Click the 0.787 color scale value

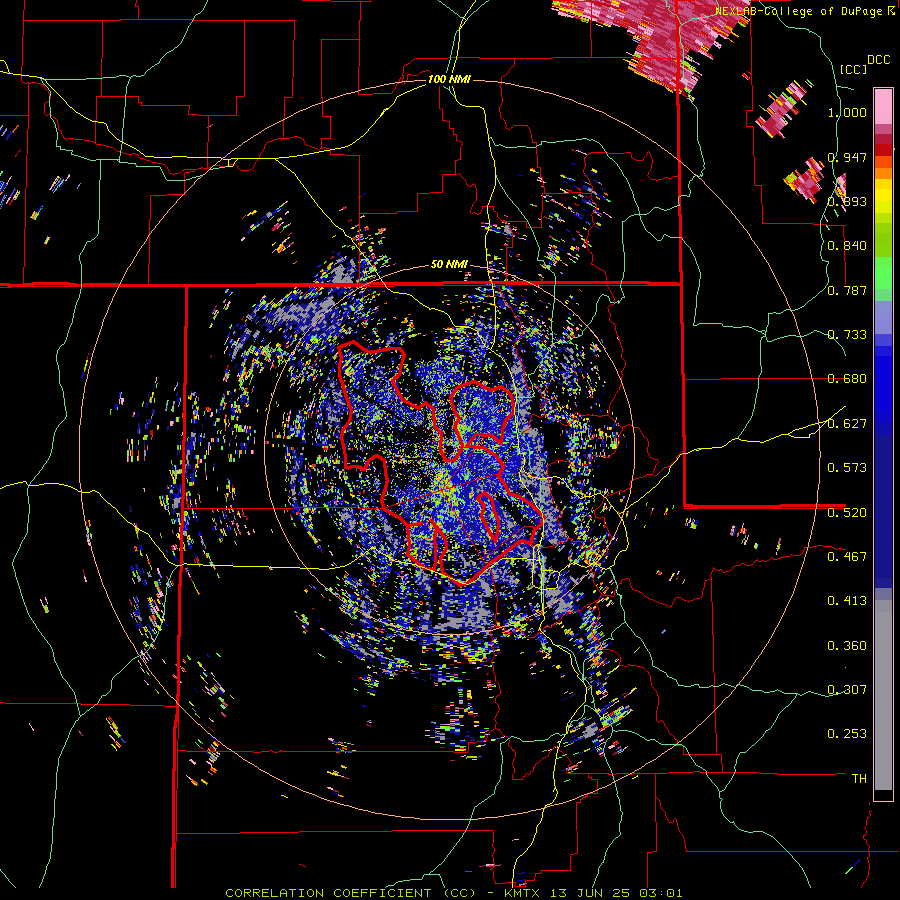pos(847,290)
